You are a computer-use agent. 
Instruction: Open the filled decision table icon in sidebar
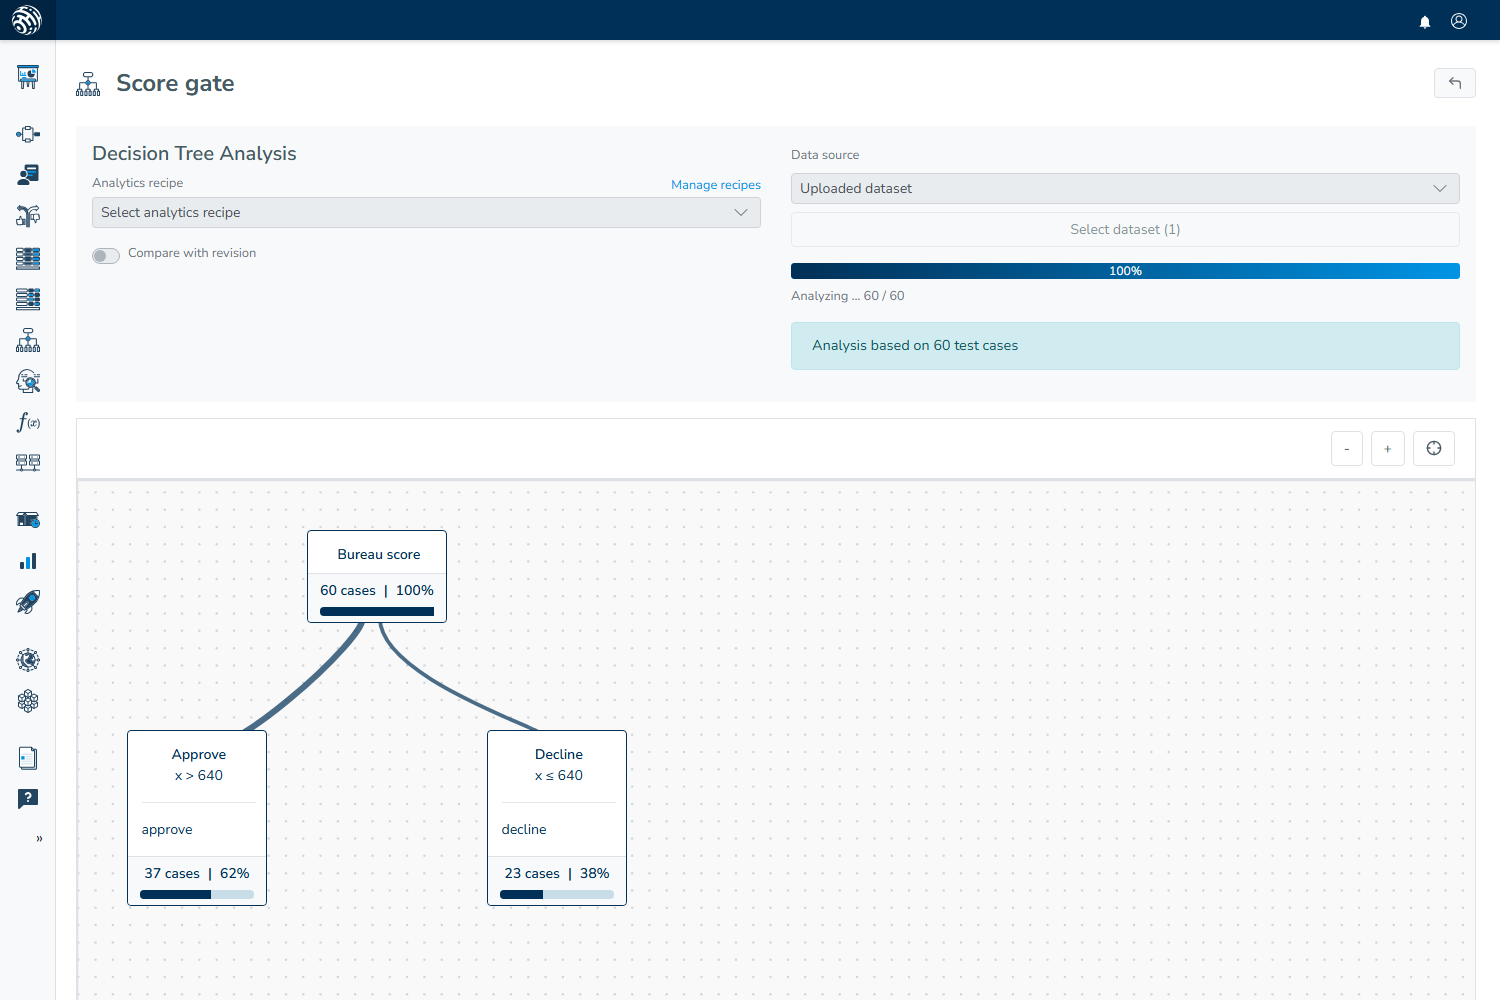(x=28, y=258)
